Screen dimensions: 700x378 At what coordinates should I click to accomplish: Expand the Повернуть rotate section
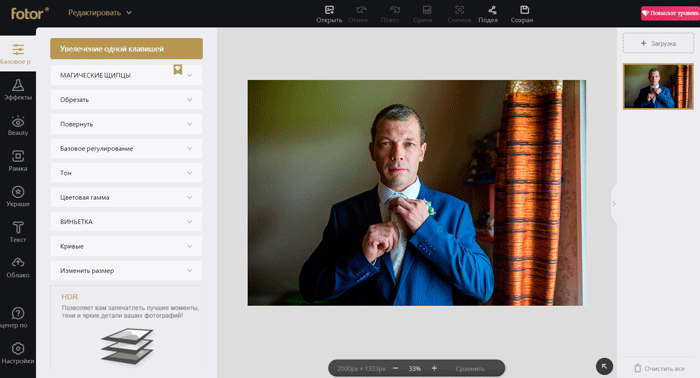(x=126, y=124)
